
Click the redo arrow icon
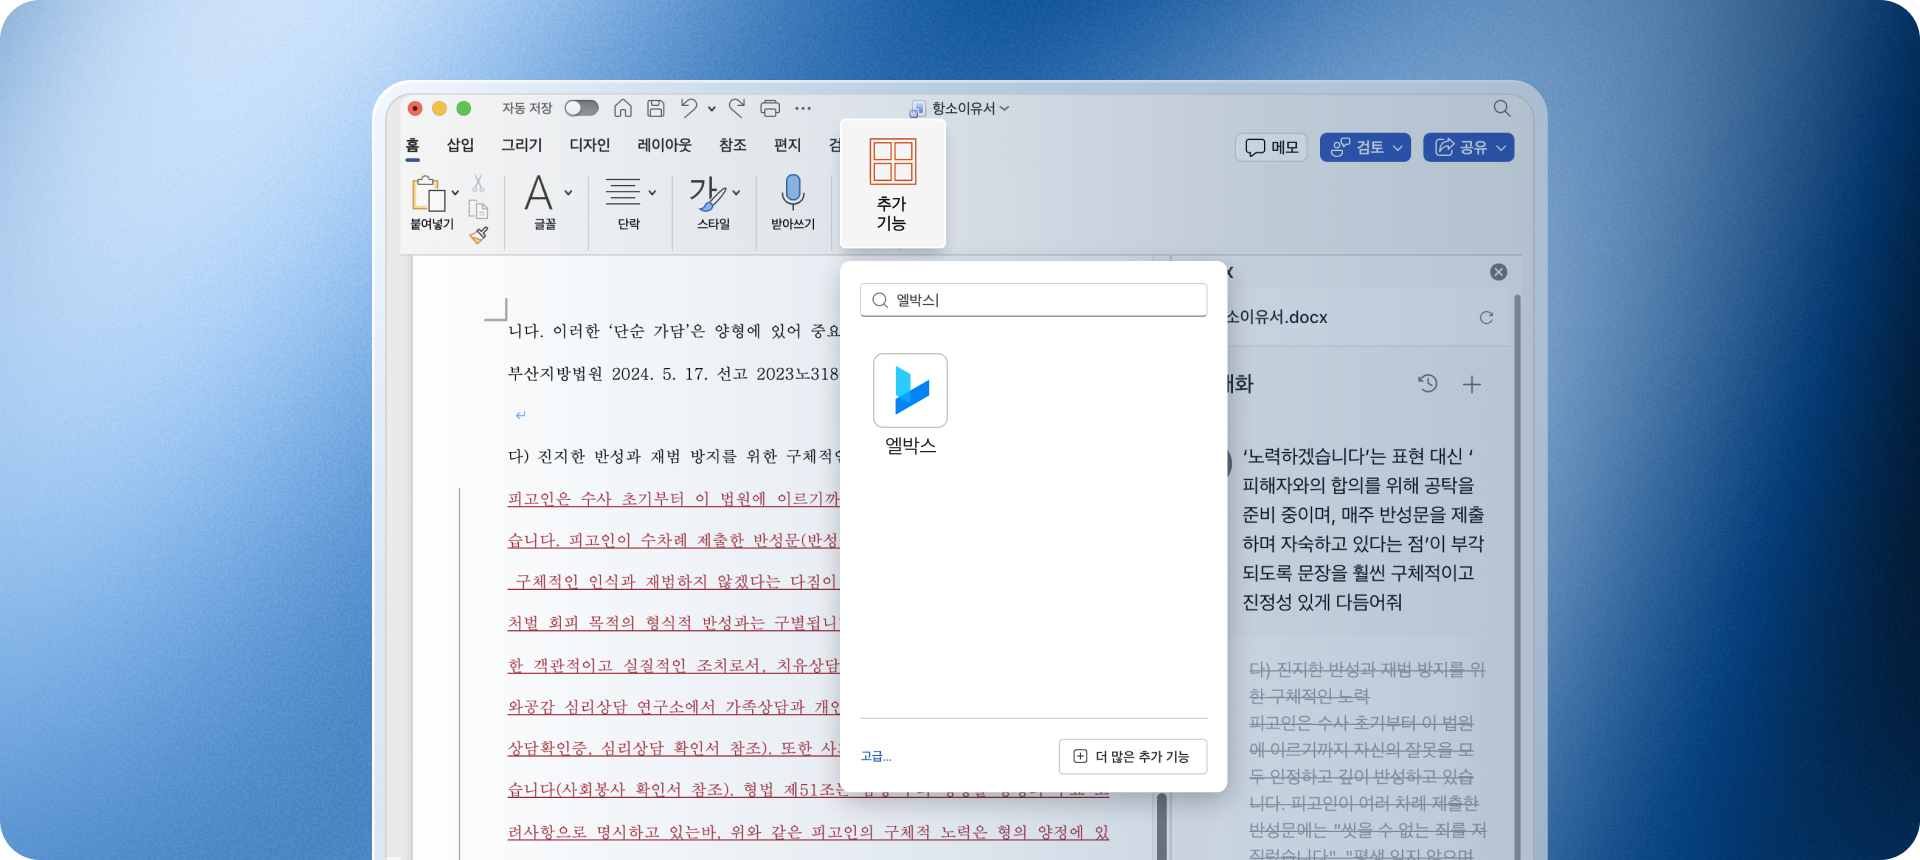point(737,108)
